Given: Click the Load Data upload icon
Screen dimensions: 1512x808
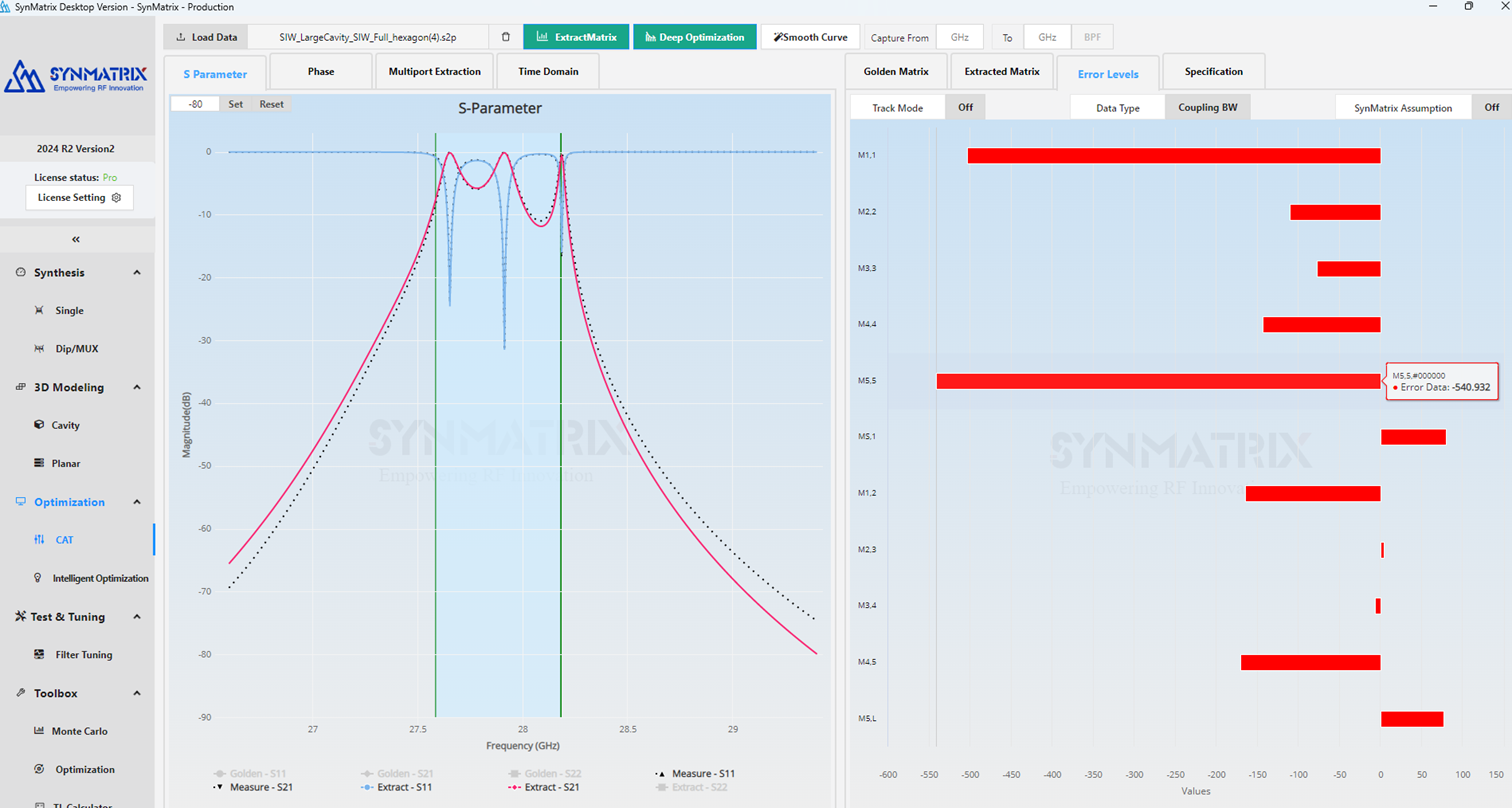Looking at the screenshot, I should (x=180, y=38).
